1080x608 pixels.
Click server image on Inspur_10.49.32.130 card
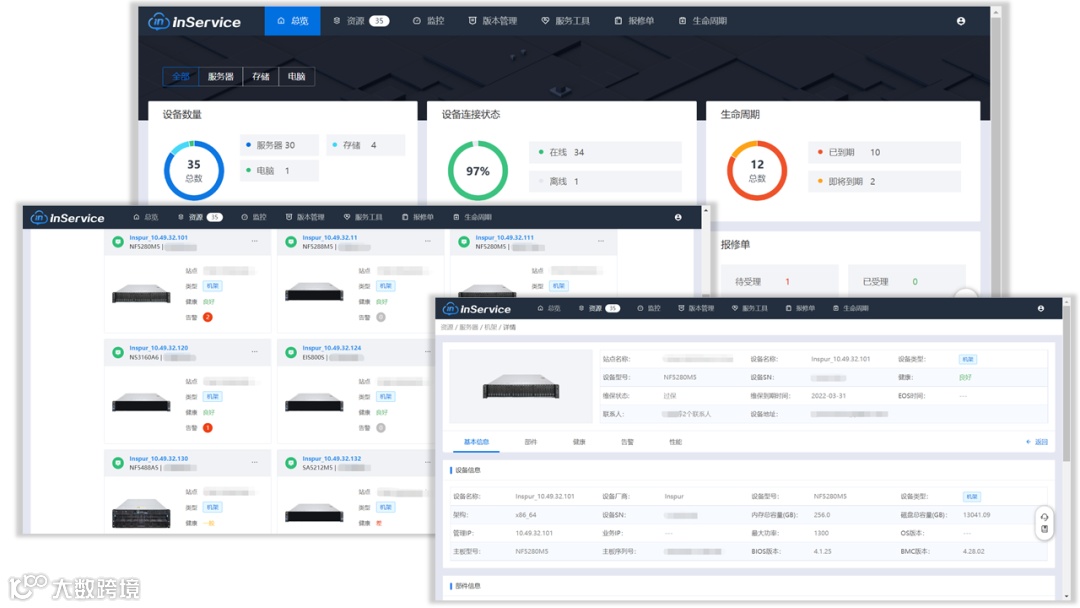(141, 512)
